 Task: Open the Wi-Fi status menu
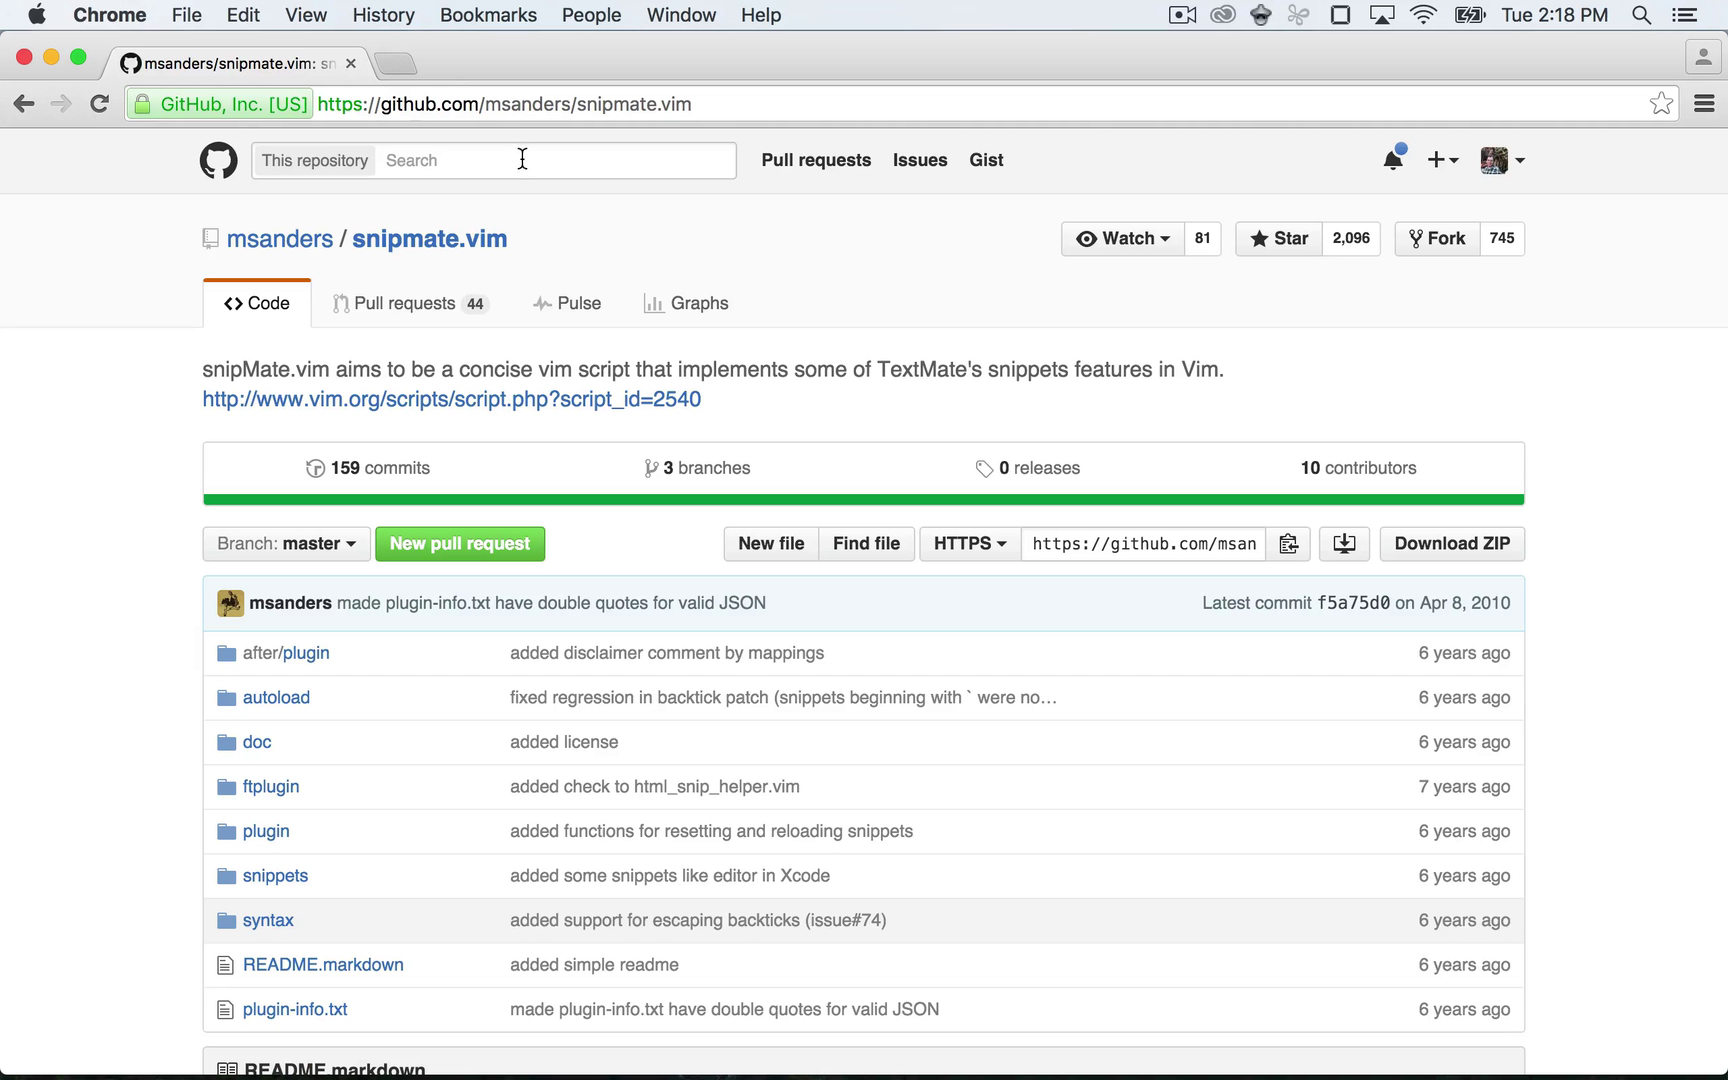1423,15
